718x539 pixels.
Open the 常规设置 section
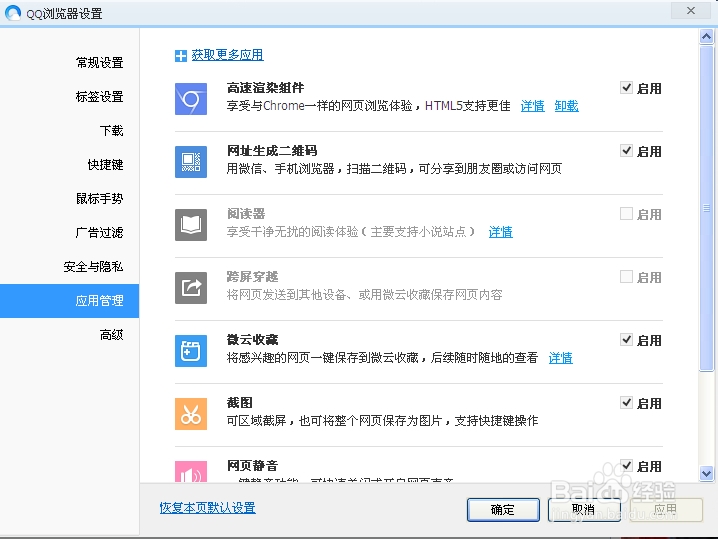(70, 62)
